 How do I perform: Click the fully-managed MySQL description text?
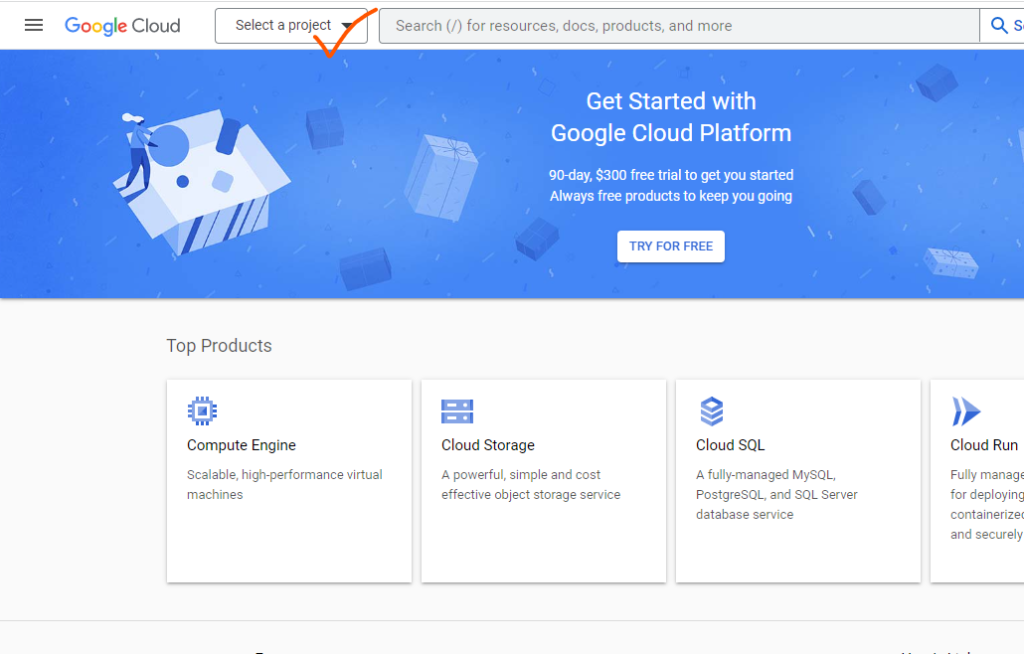pos(776,495)
